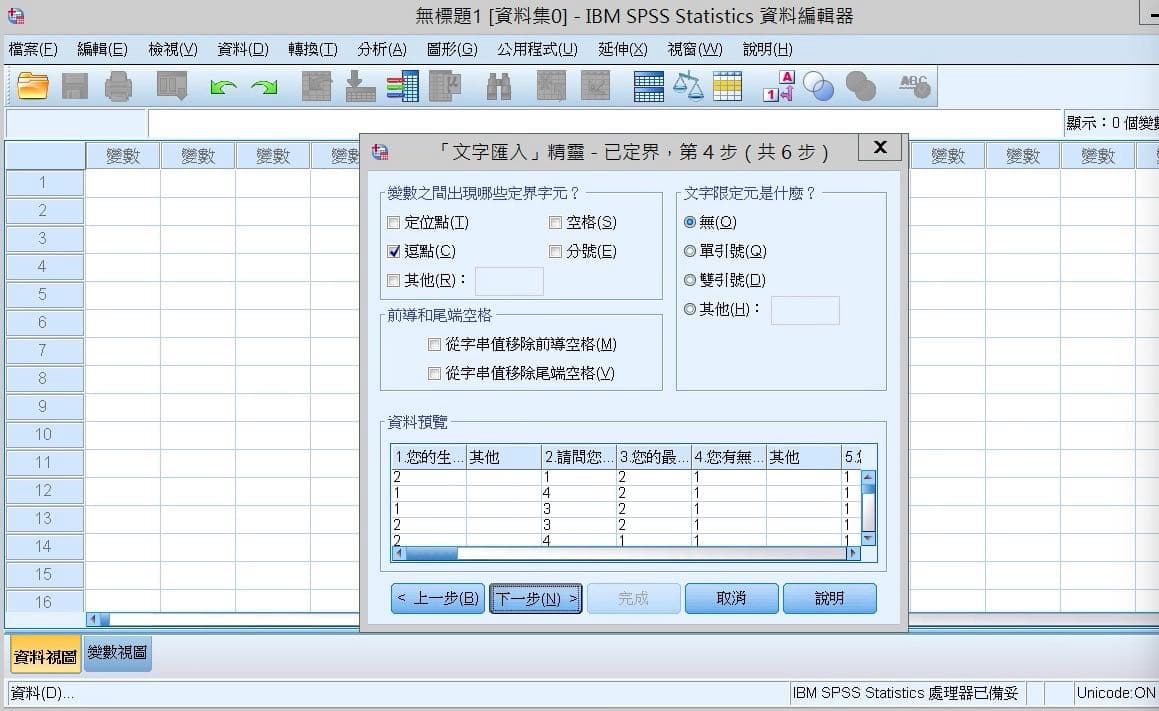Uncheck the 逗點(C) delimiter checkbox
This screenshot has height=711, width=1159.
[394, 251]
